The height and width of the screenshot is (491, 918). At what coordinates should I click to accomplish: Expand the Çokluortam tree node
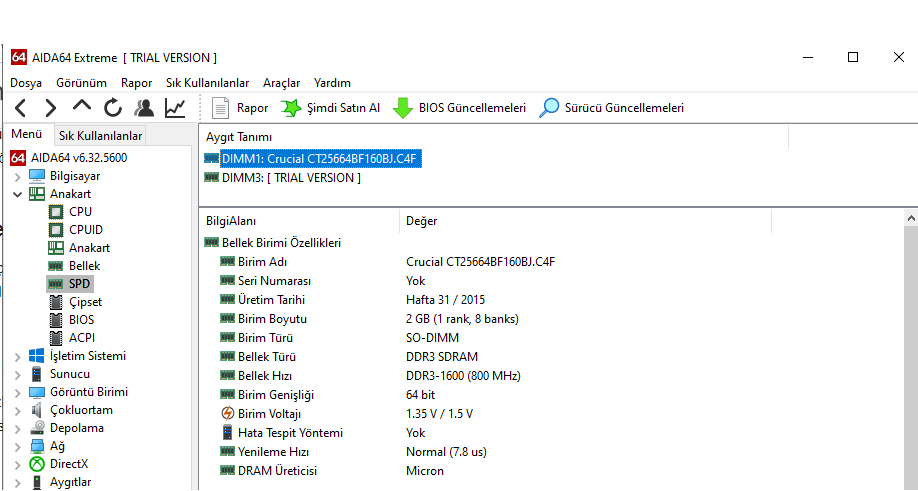[x=18, y=411]
